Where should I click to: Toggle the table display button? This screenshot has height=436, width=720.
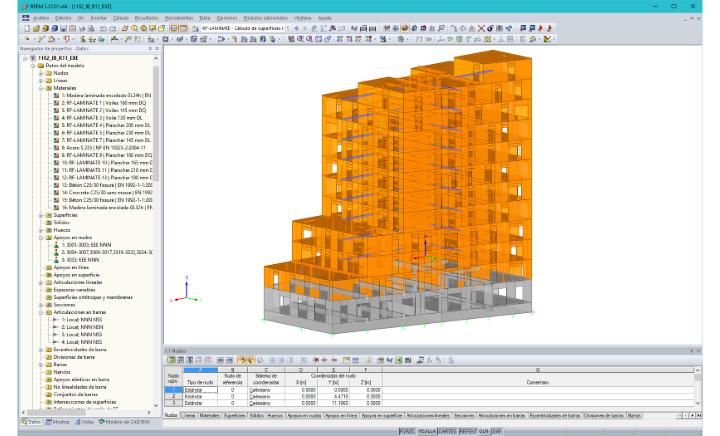183,28
